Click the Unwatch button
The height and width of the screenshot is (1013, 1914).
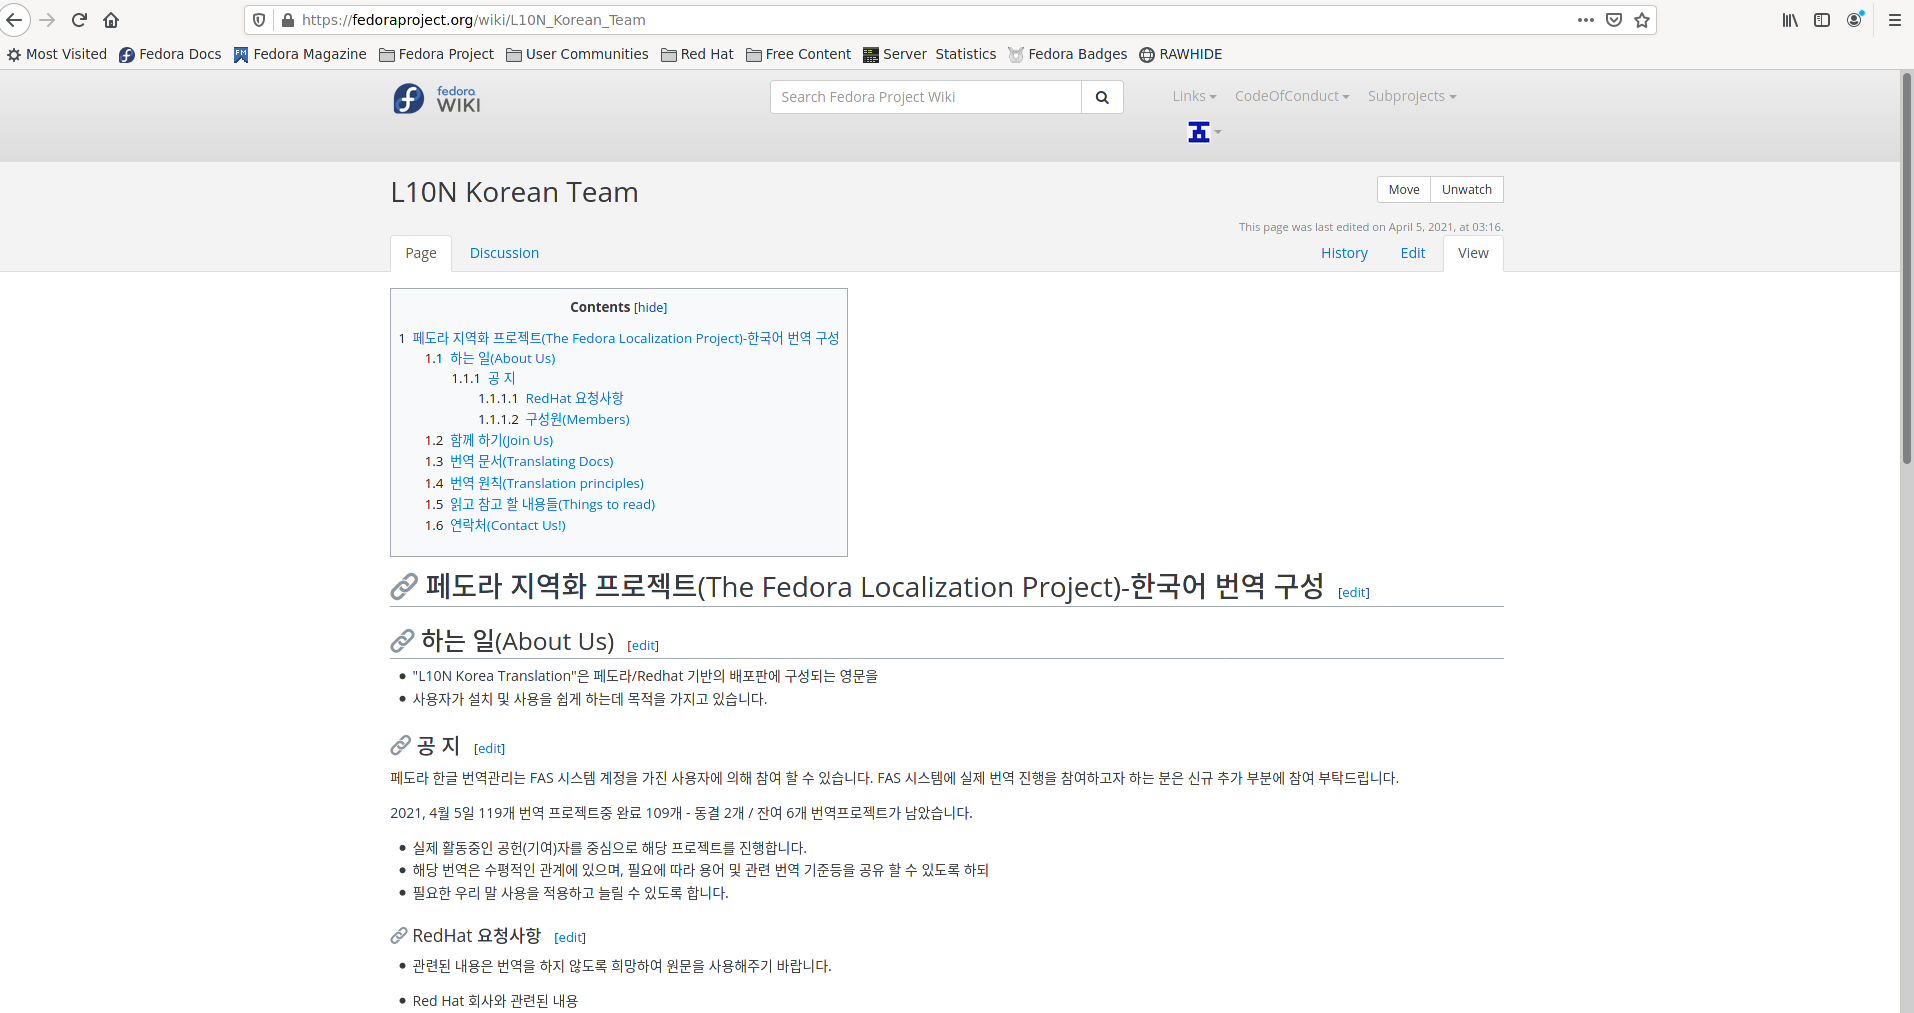(x=1467, y=190)
